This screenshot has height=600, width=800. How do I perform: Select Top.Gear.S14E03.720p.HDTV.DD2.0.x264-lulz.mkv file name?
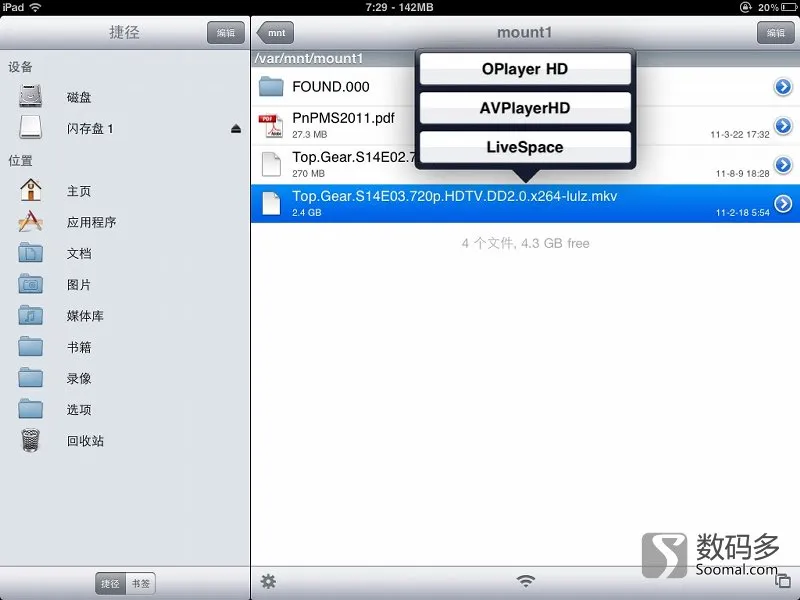pyautogui.click(x=455, y=196)
